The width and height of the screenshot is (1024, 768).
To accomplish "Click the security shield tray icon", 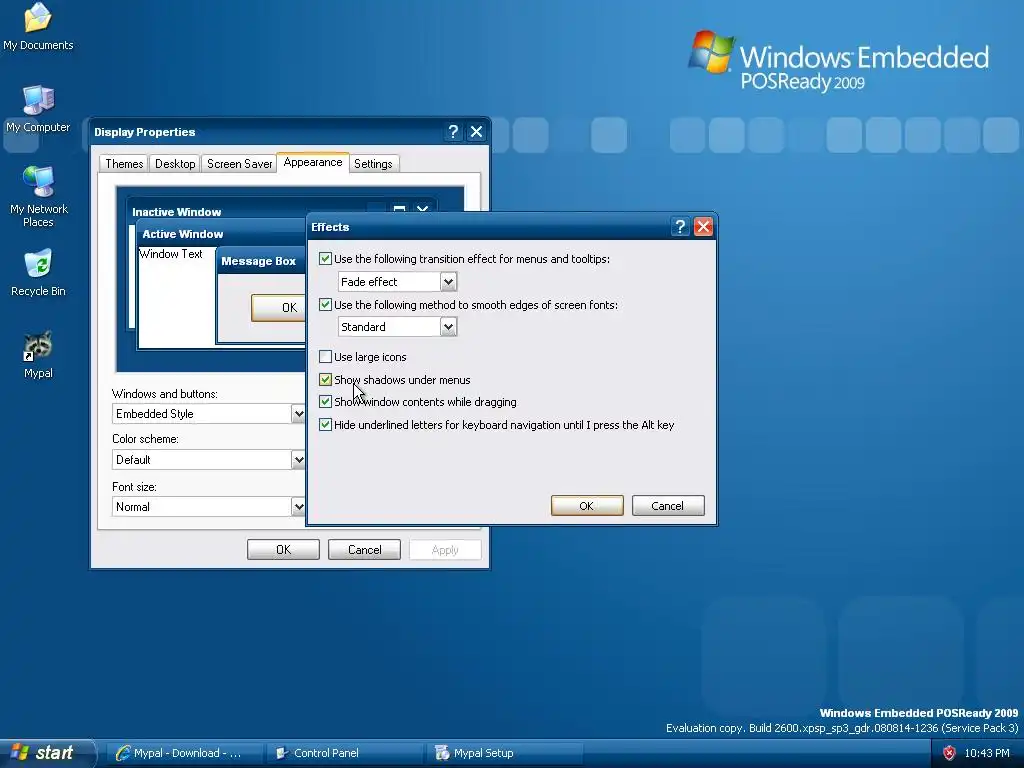I will pos(949,753).
